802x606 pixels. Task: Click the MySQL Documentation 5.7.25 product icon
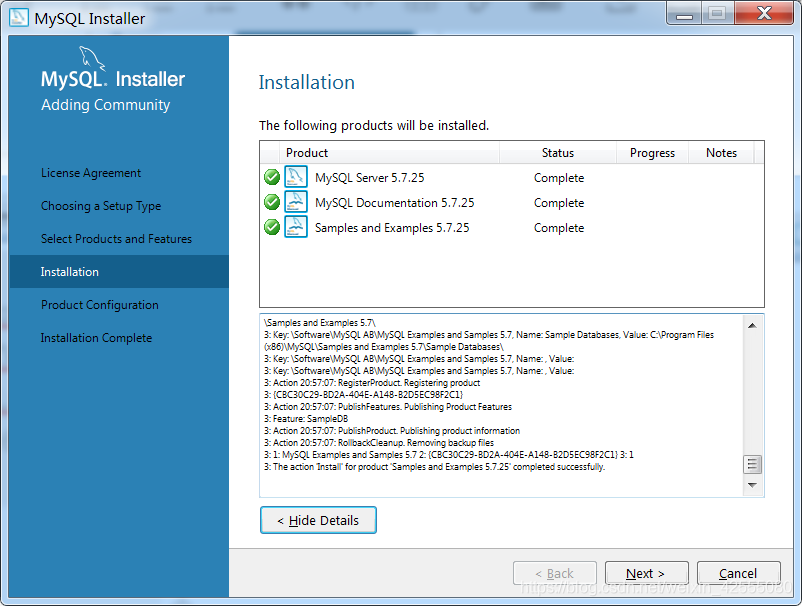click(x=296, y=202)
